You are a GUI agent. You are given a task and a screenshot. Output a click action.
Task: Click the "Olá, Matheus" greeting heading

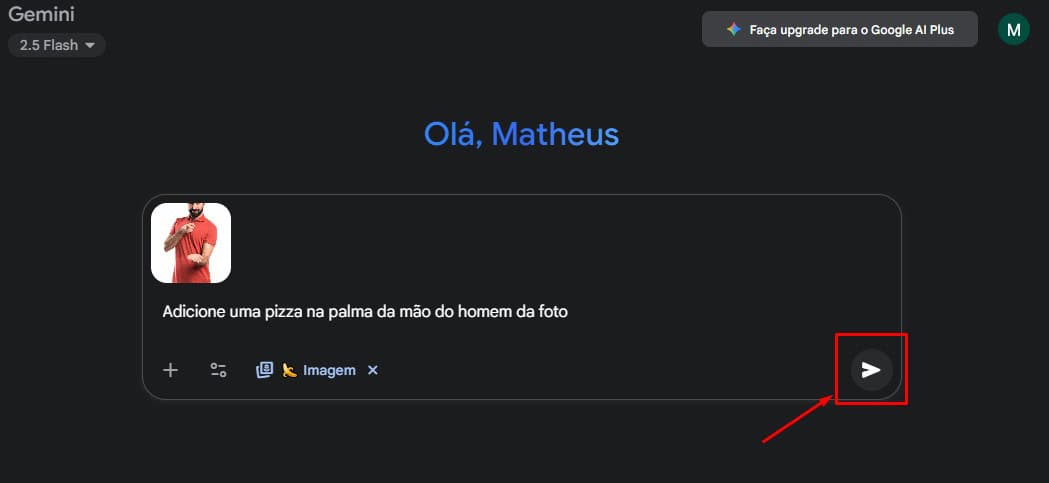521,134
